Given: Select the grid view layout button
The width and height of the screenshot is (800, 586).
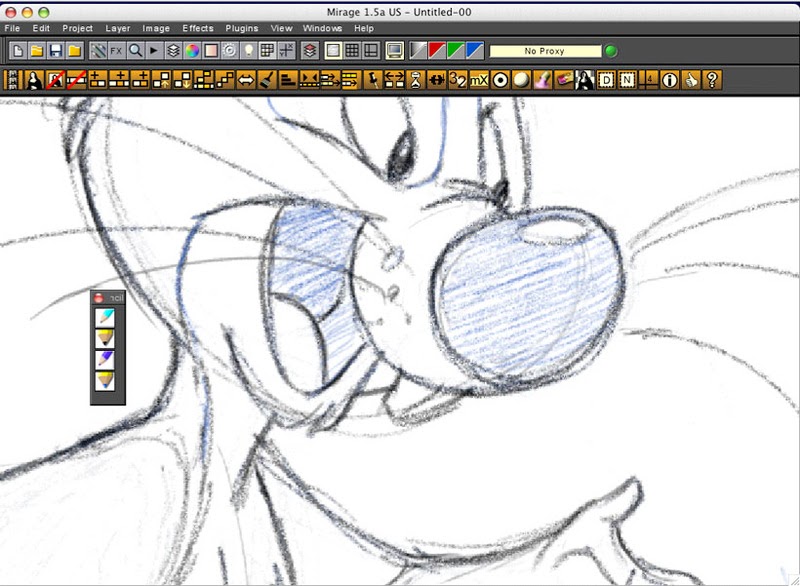Looking at the screenshot, I should point(352,50).
